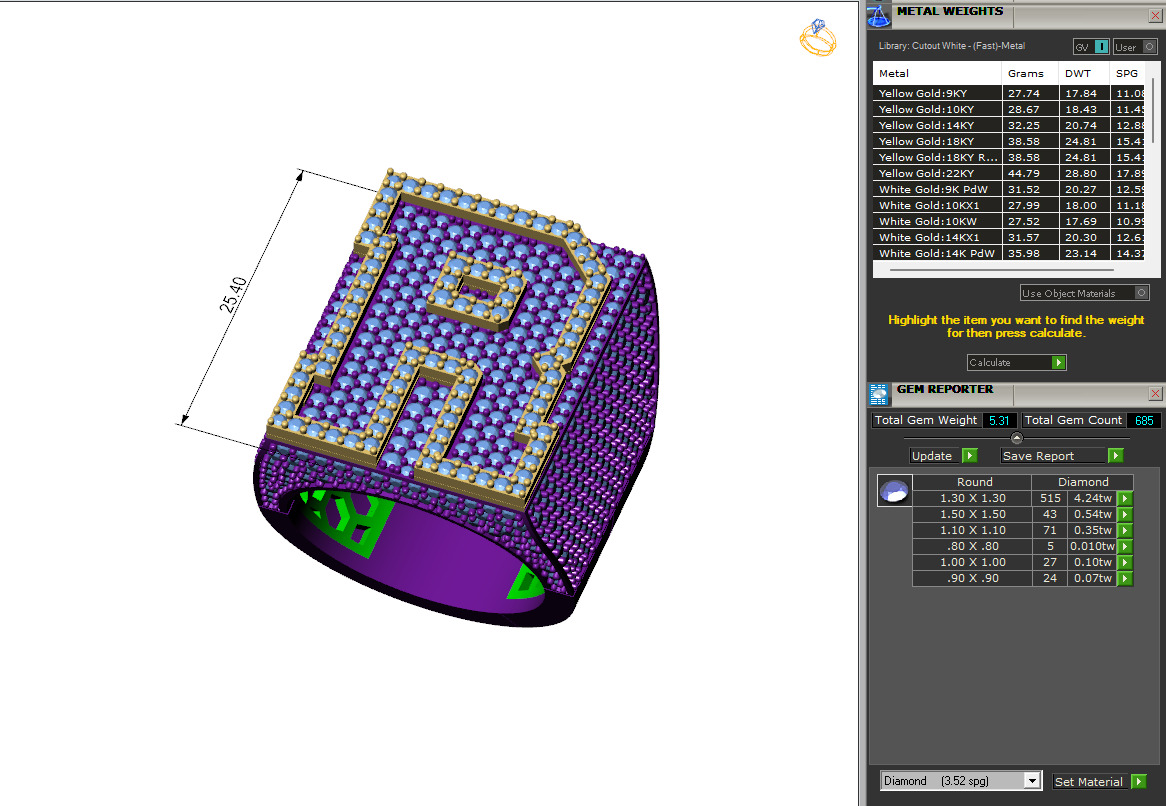Click green arrow for 1.50 X 1.50 row
1166x806 pixels.
1125,515
